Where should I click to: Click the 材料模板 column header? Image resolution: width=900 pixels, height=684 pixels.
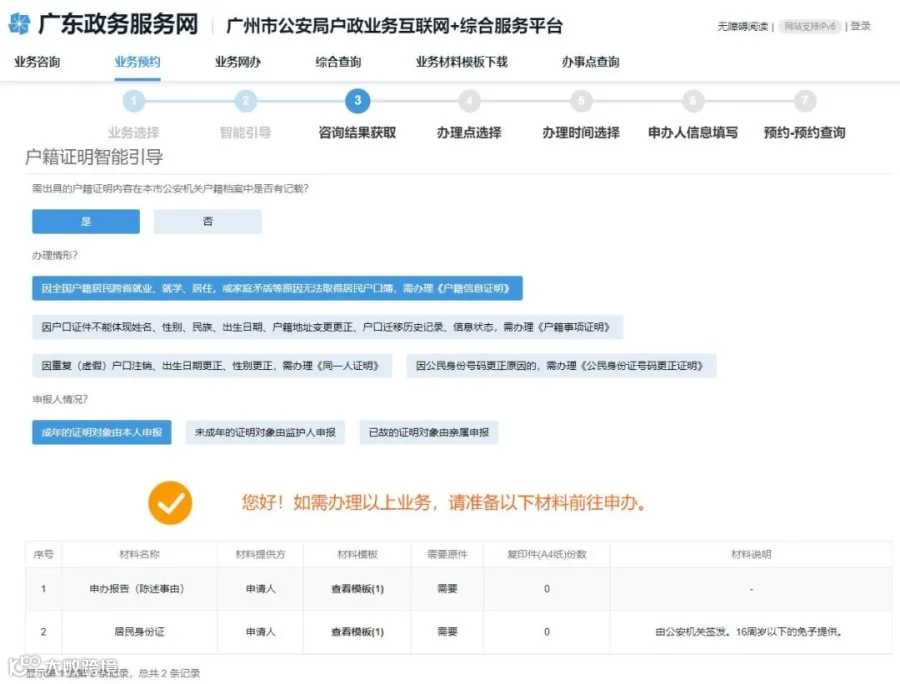(358, 554)
